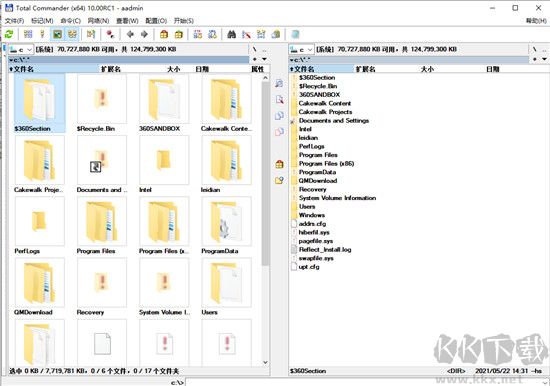Screen dimensions: 550x386
Task: Select the Program Files folder thumbnail
Action: [x=102, y=225]
